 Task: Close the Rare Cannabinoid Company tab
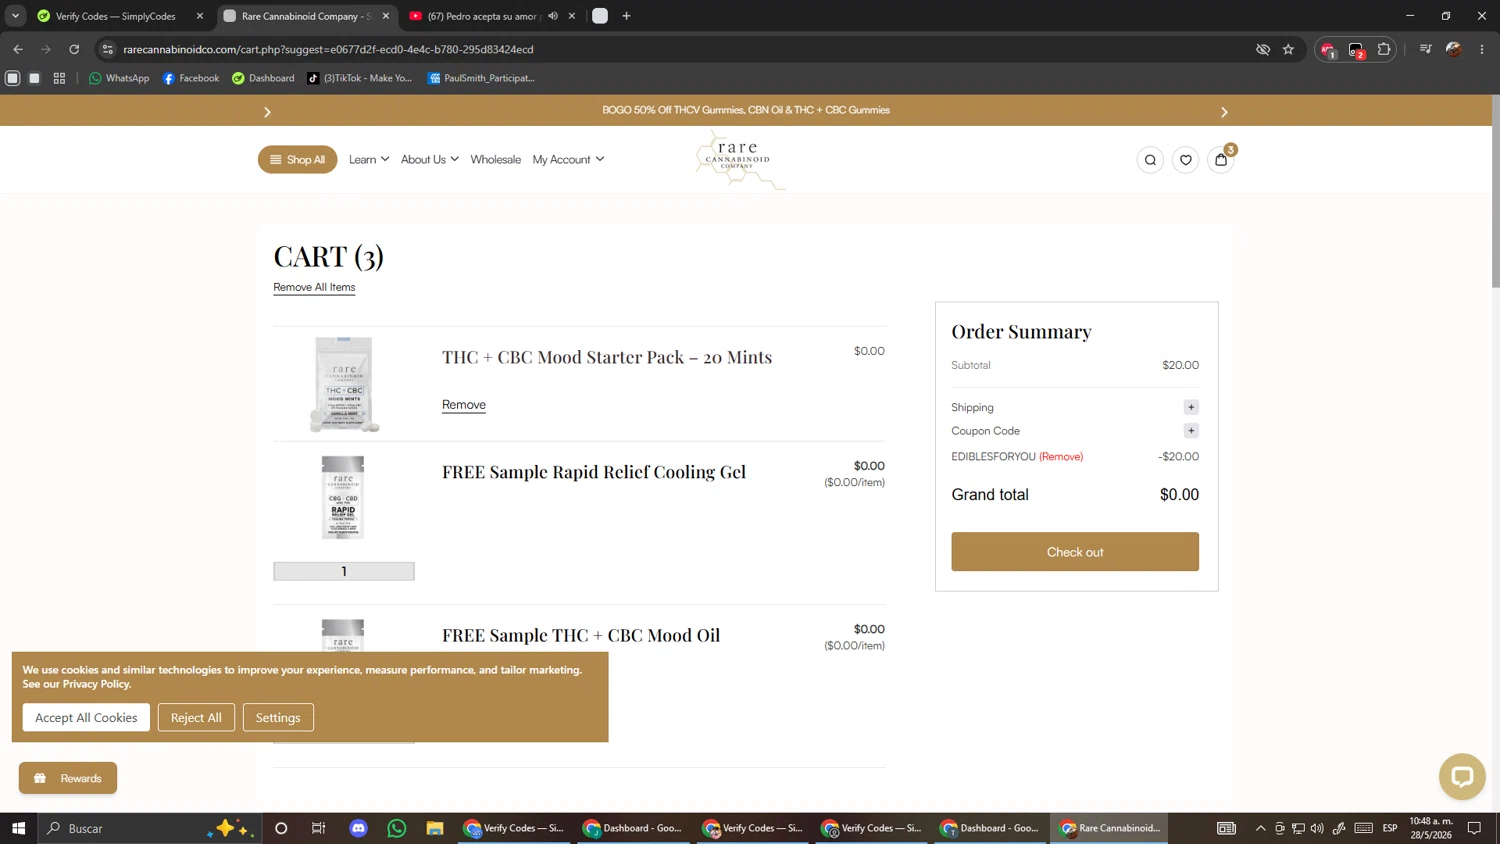click(386, 16)
